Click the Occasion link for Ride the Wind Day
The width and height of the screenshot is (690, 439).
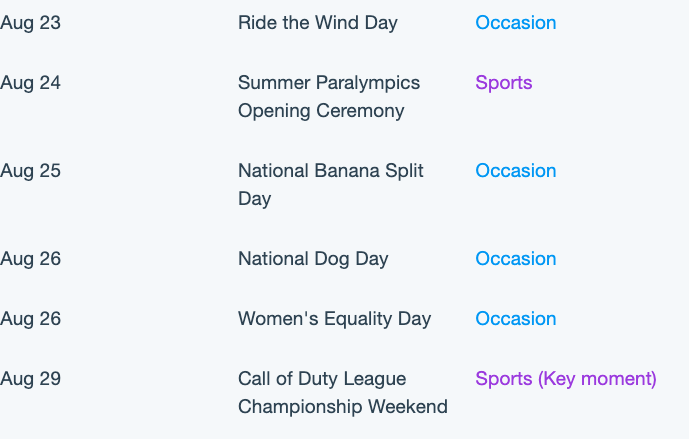tap(515, 23)
